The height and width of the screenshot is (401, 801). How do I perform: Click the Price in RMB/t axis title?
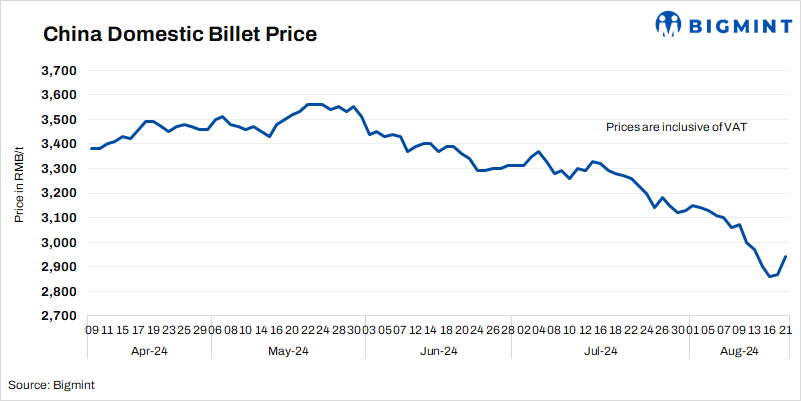tap(20, 194)
